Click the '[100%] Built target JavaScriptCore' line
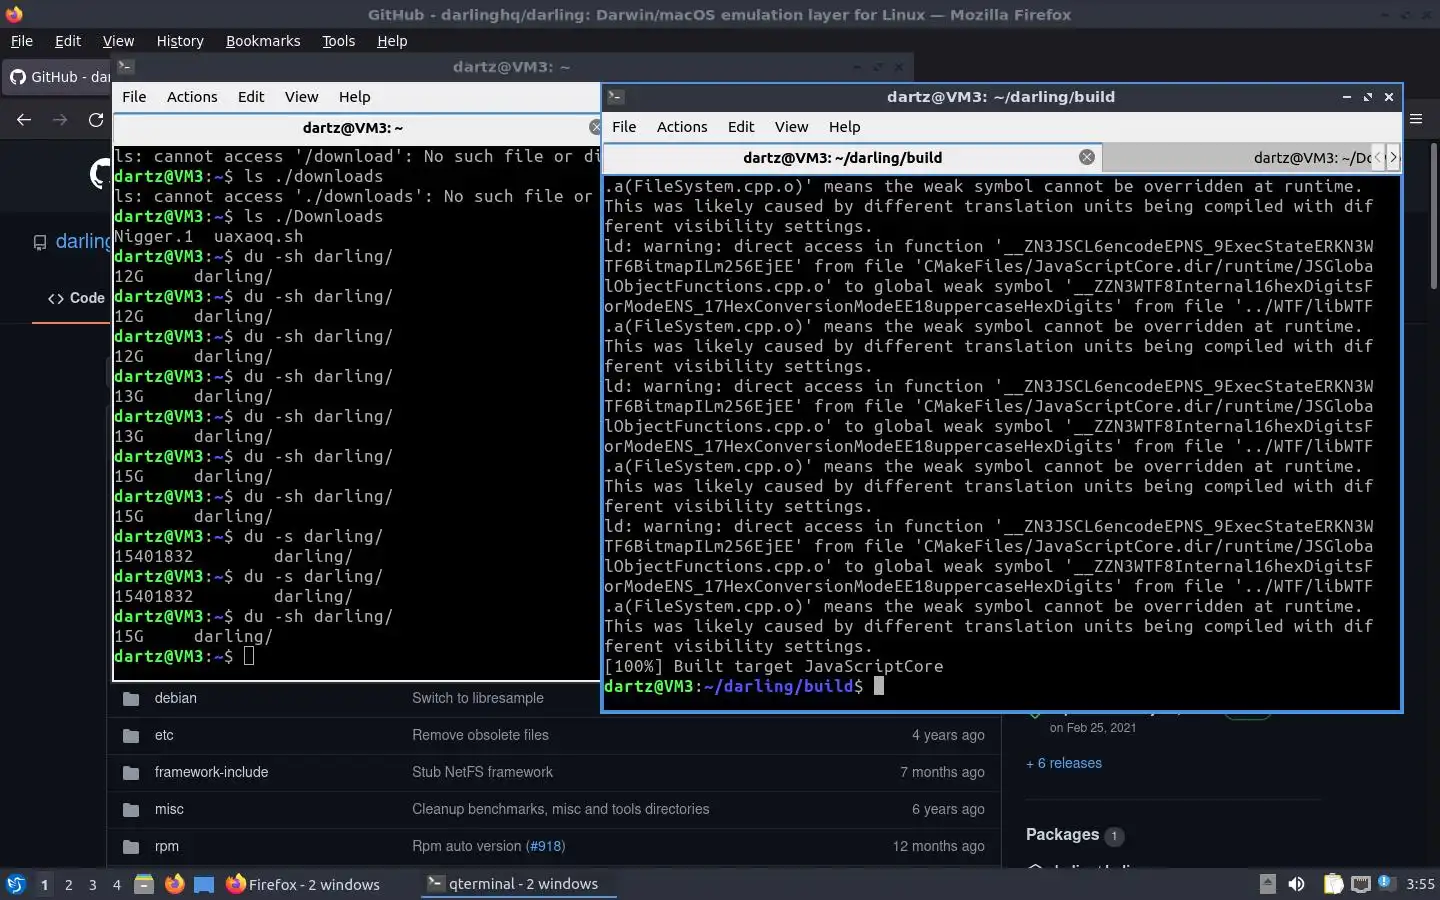 pyautogui.click(x=774, y=666)
